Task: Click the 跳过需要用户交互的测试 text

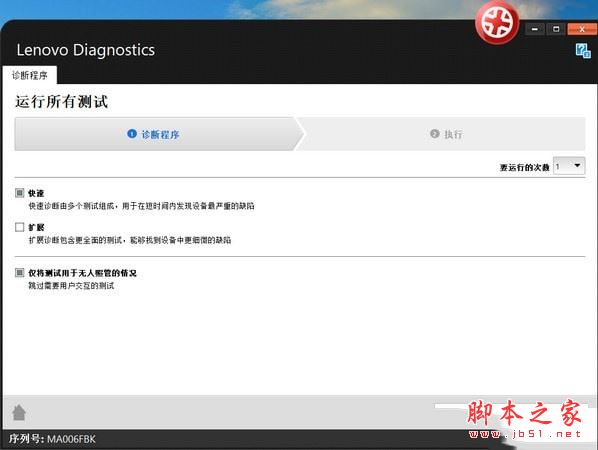Action: click(71, 286)
